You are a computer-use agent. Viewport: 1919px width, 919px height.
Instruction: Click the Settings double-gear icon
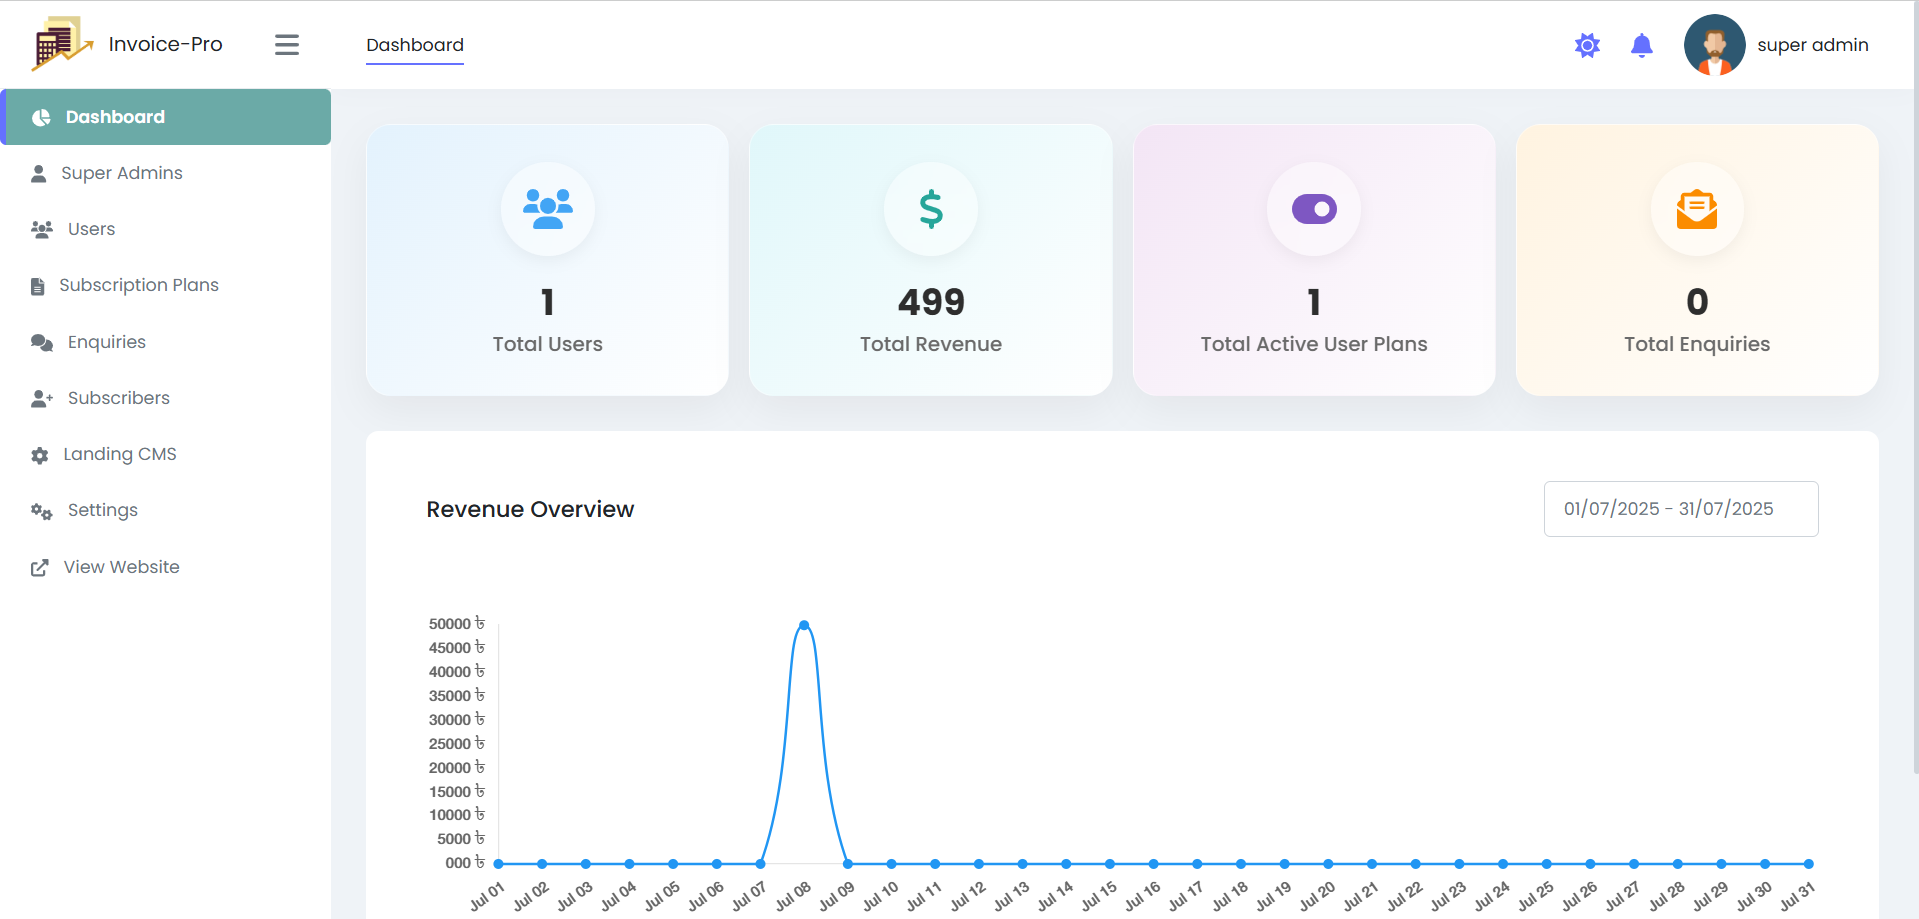tap(41, 511)
